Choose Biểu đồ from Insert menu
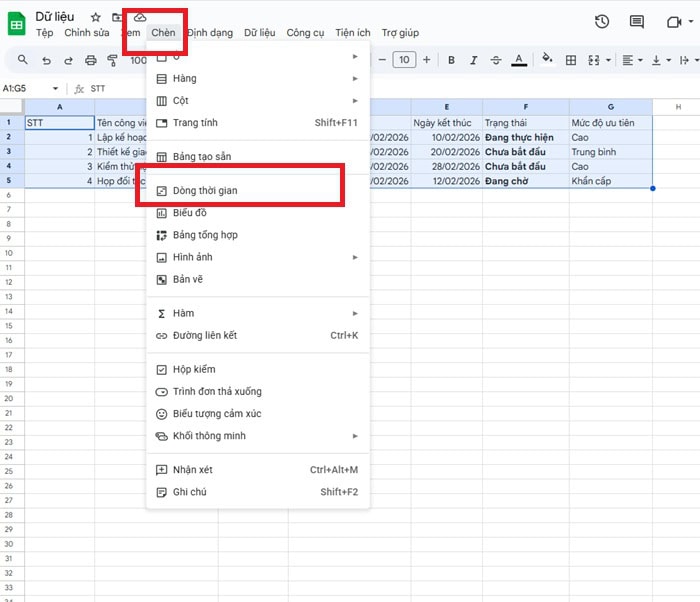This screenshot has width=700, height=602. pyautogui.click(x=190, y=213)
